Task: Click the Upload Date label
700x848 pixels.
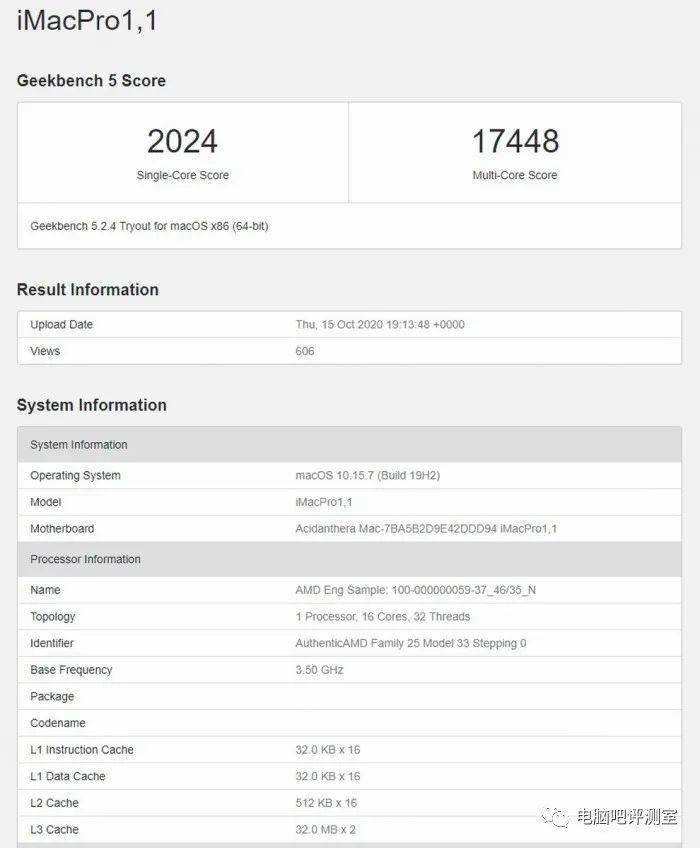Action: [x=62, y=324]
